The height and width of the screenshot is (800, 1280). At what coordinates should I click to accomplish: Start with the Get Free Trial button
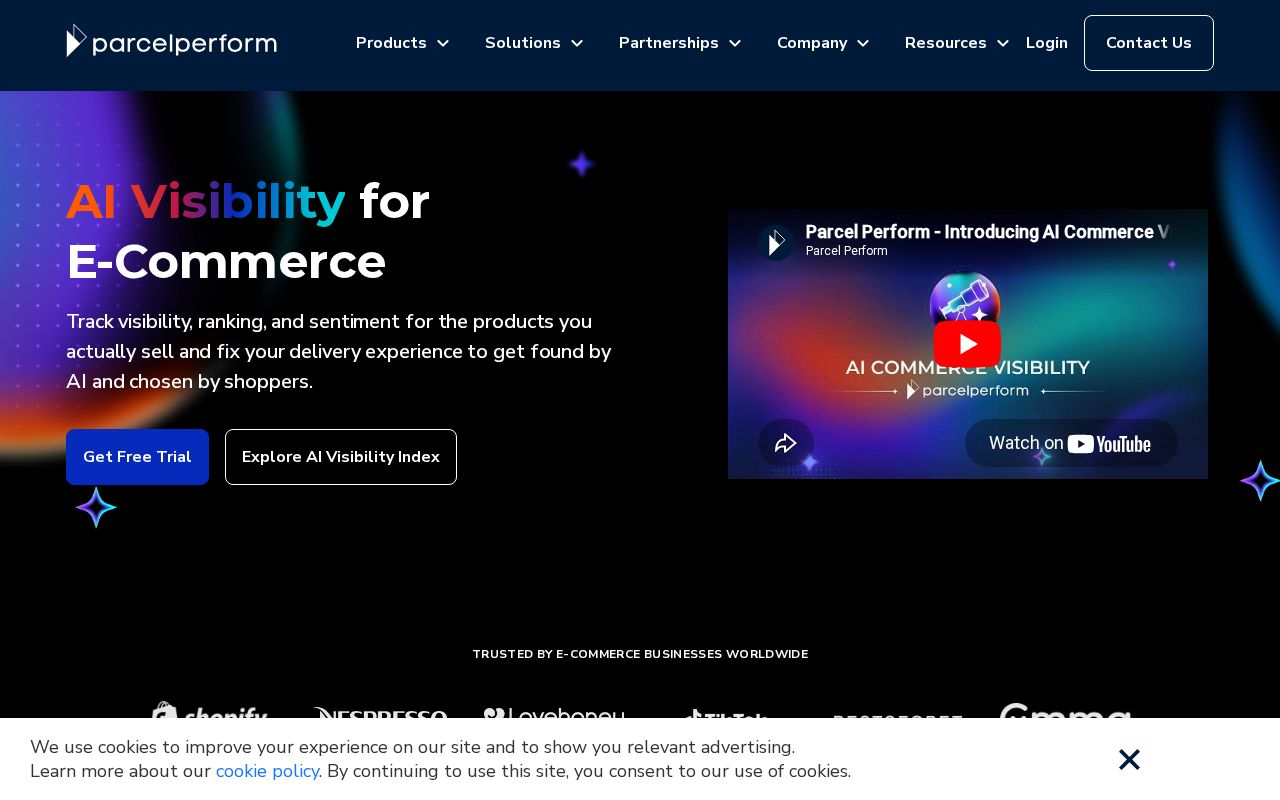[x=137, y=457]
